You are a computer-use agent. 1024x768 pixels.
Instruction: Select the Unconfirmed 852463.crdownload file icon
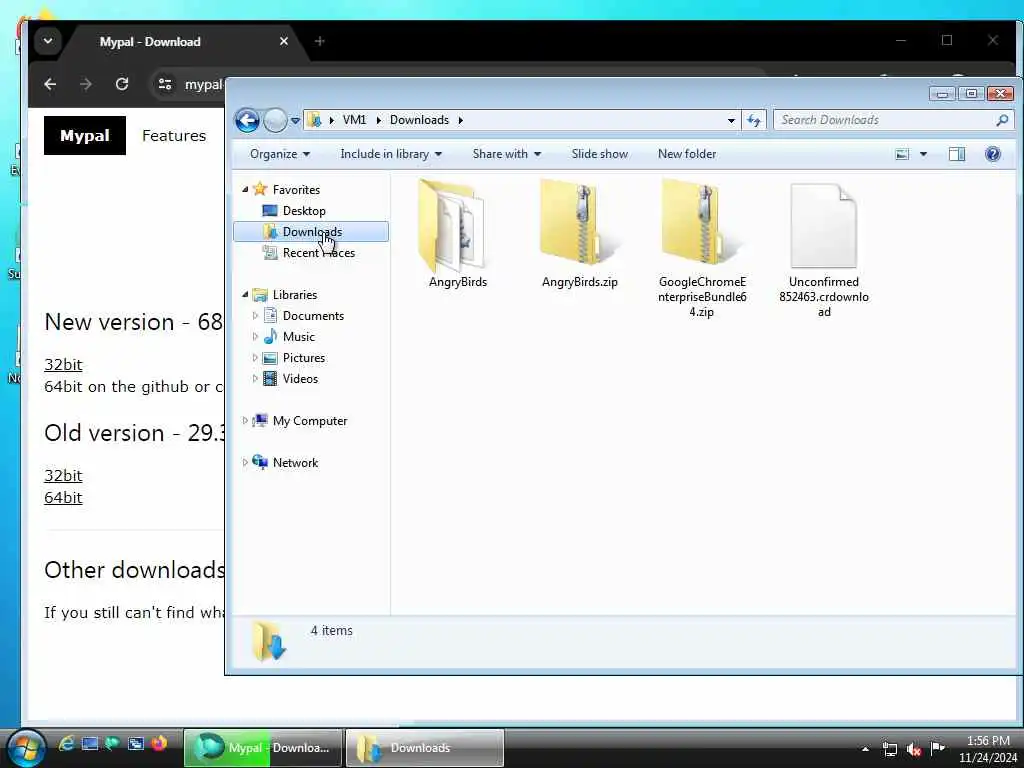824,225
